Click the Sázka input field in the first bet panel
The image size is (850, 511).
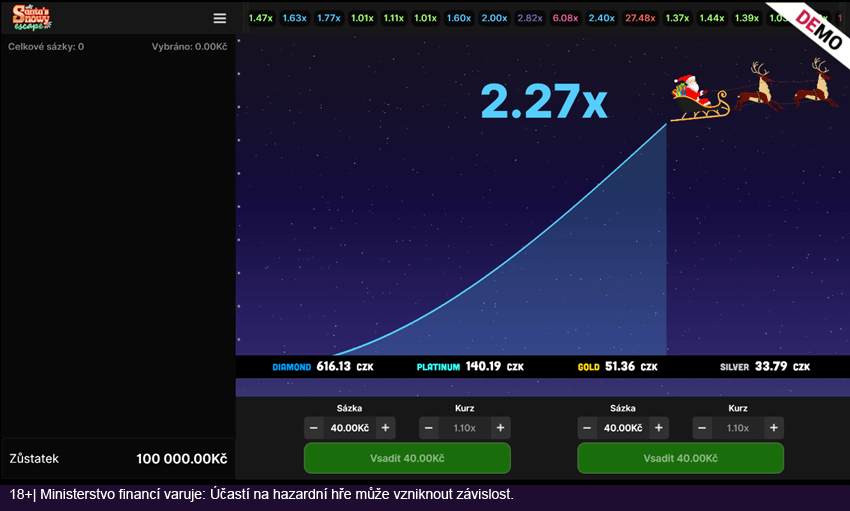pos(349,428)
